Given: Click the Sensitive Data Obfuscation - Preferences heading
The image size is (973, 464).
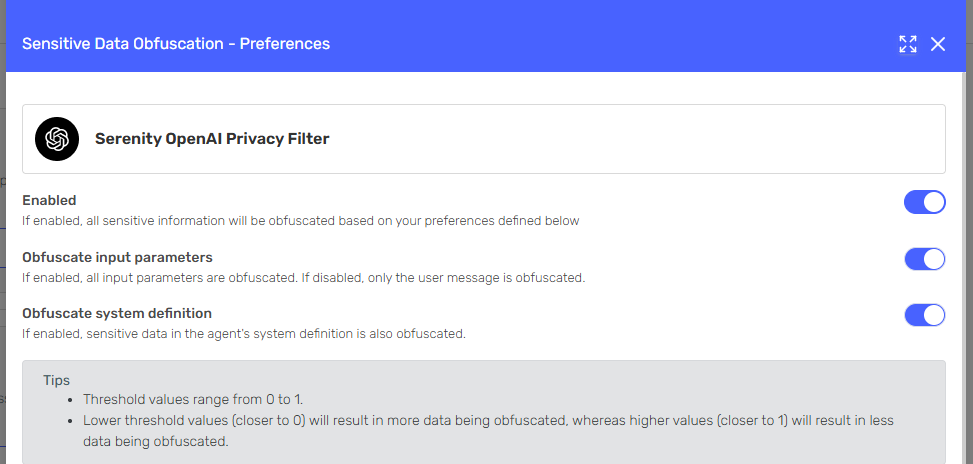Looking at the screenshot, I should (176, 44).
